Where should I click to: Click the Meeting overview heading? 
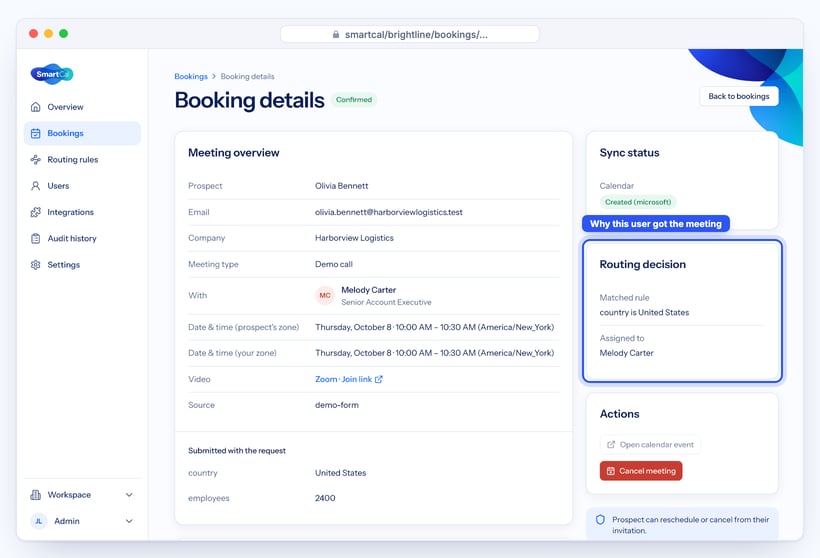[x=234, y=153]
